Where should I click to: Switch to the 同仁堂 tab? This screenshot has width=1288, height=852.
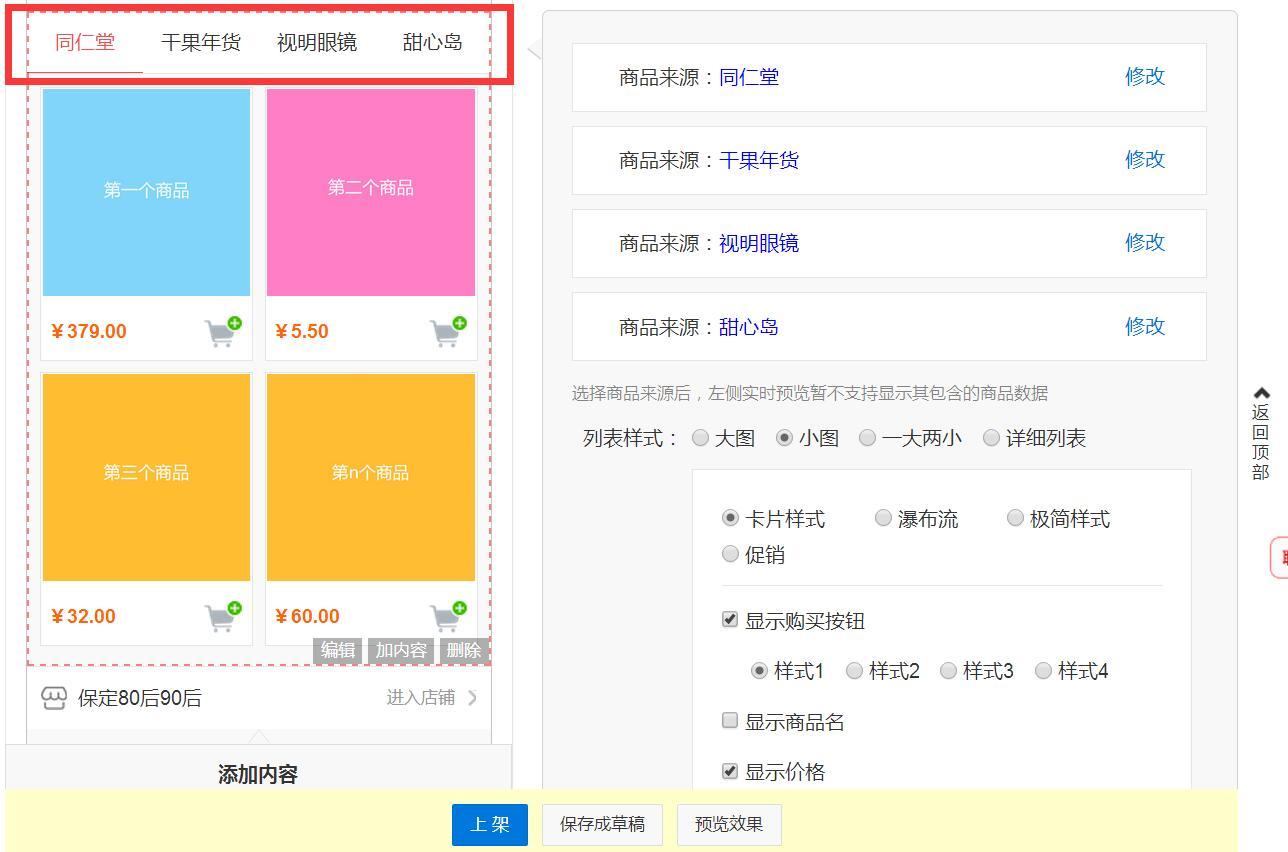coord(85,42)
